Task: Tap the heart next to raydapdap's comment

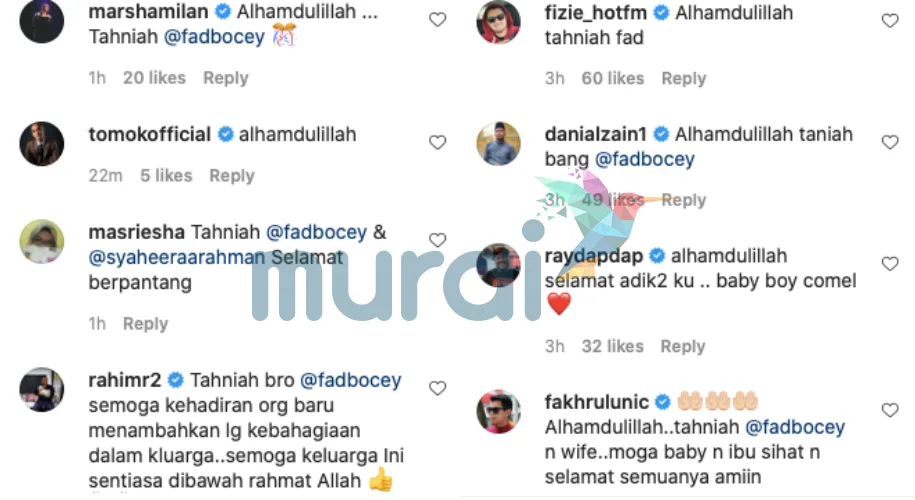Action: pyautogui.click(x=890, y=264)
